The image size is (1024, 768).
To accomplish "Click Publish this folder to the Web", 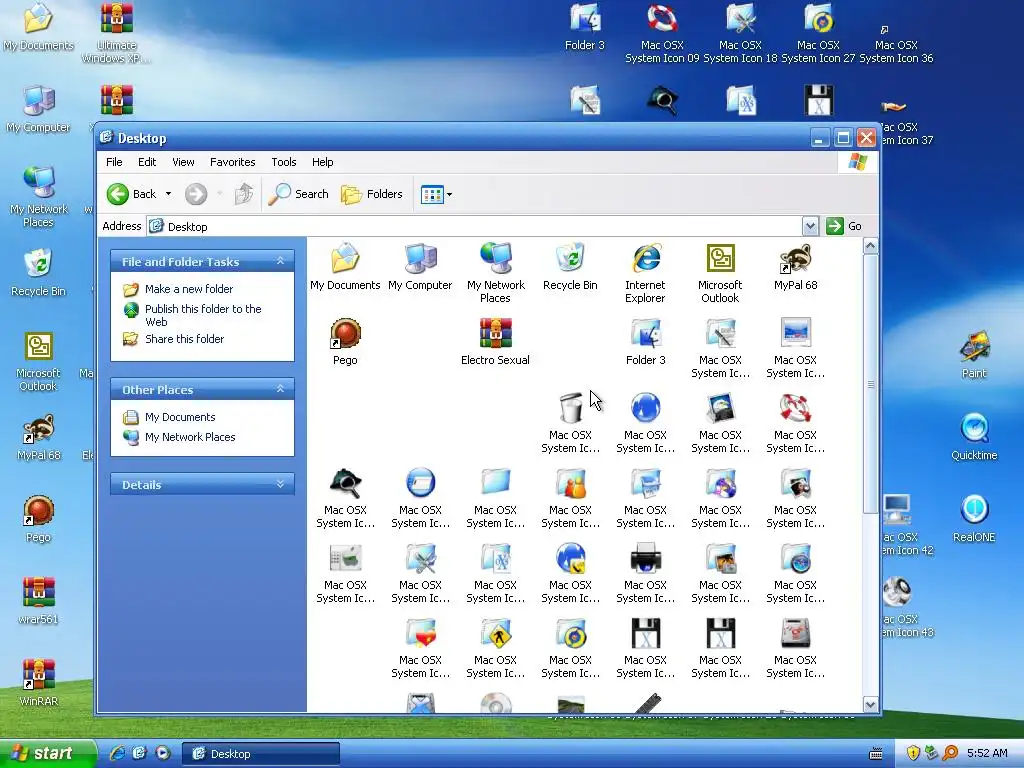I will 203,315.
